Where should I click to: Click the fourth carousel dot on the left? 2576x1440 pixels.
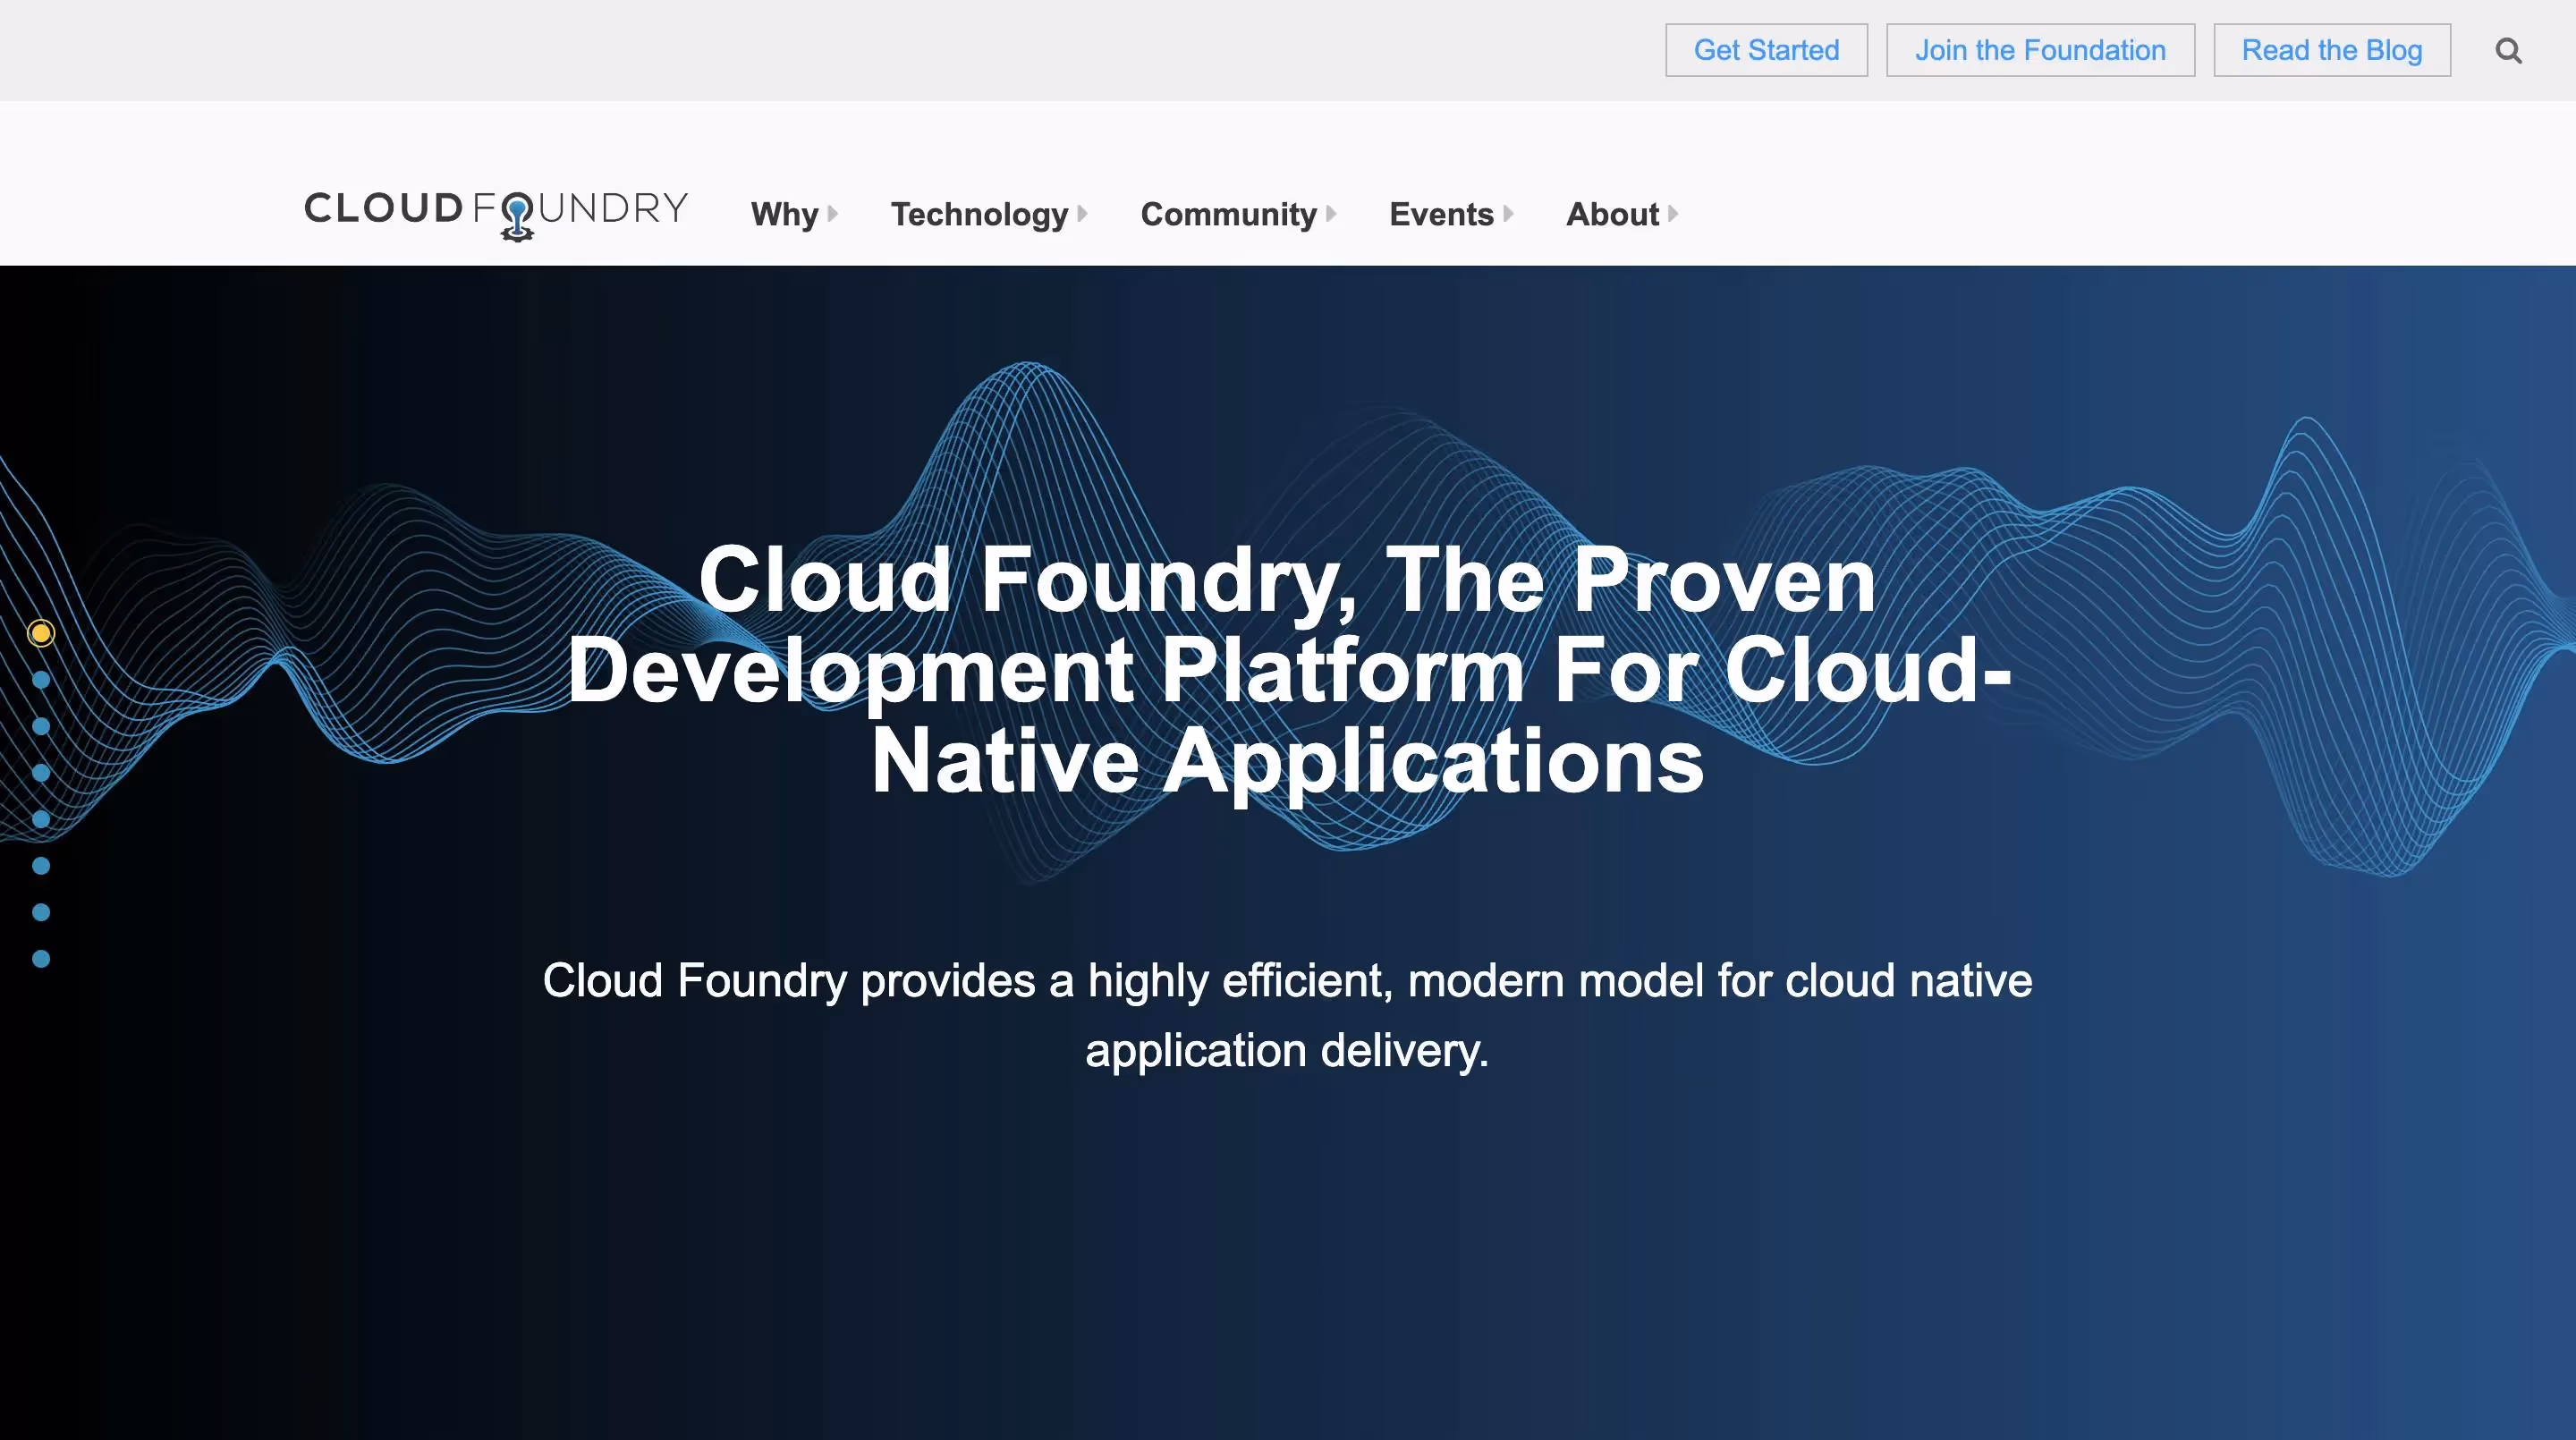[41, 772]
